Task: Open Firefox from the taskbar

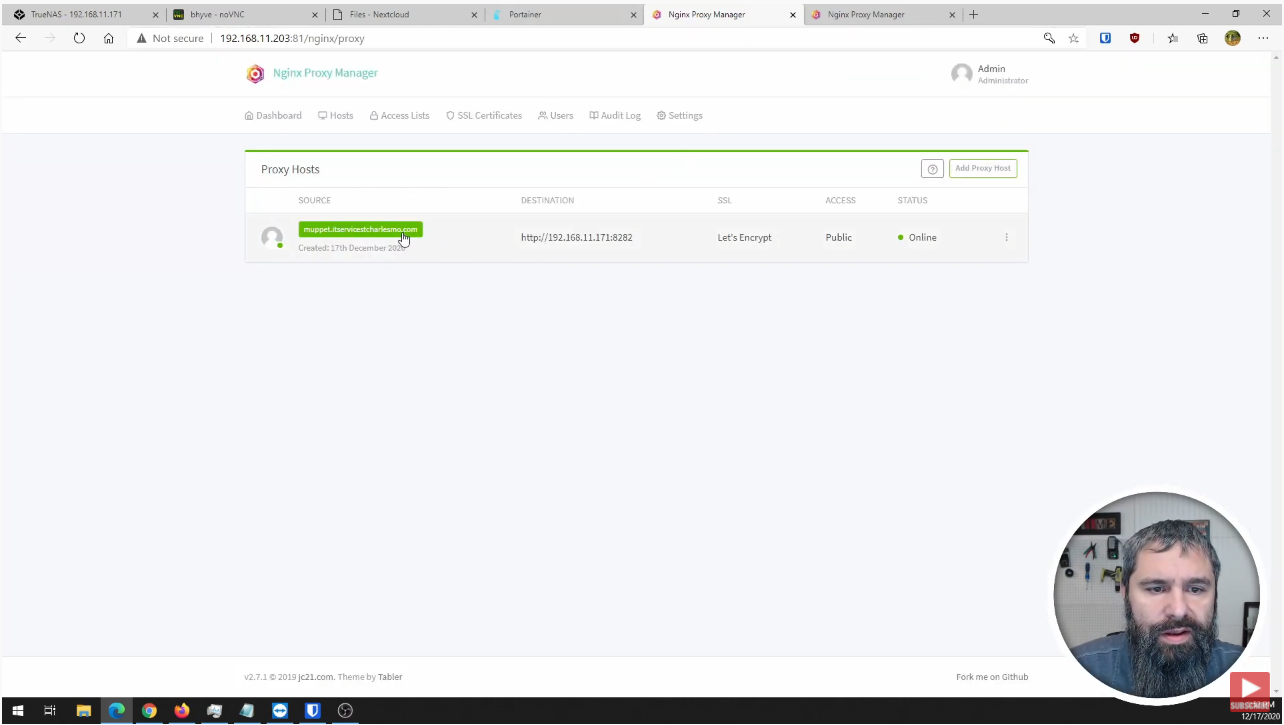Action: [182, 711]
